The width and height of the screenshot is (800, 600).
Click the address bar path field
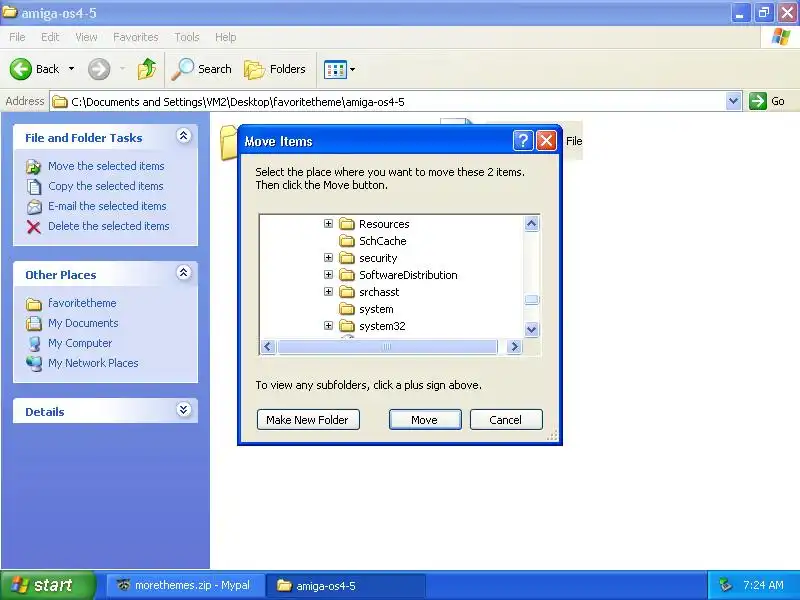(388, 102)
